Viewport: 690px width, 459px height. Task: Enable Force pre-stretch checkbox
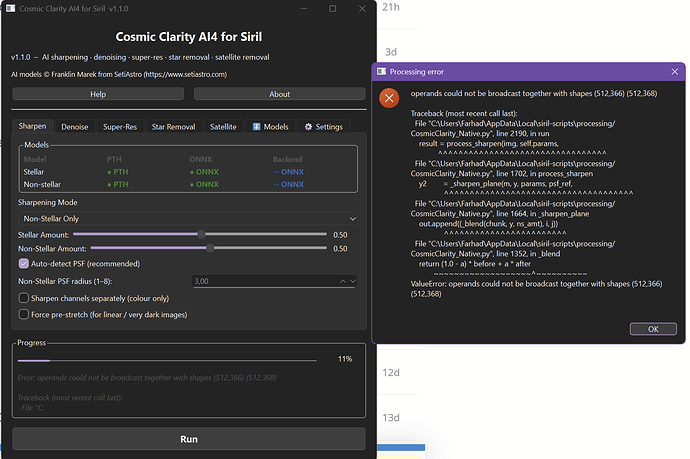(24, 314)
